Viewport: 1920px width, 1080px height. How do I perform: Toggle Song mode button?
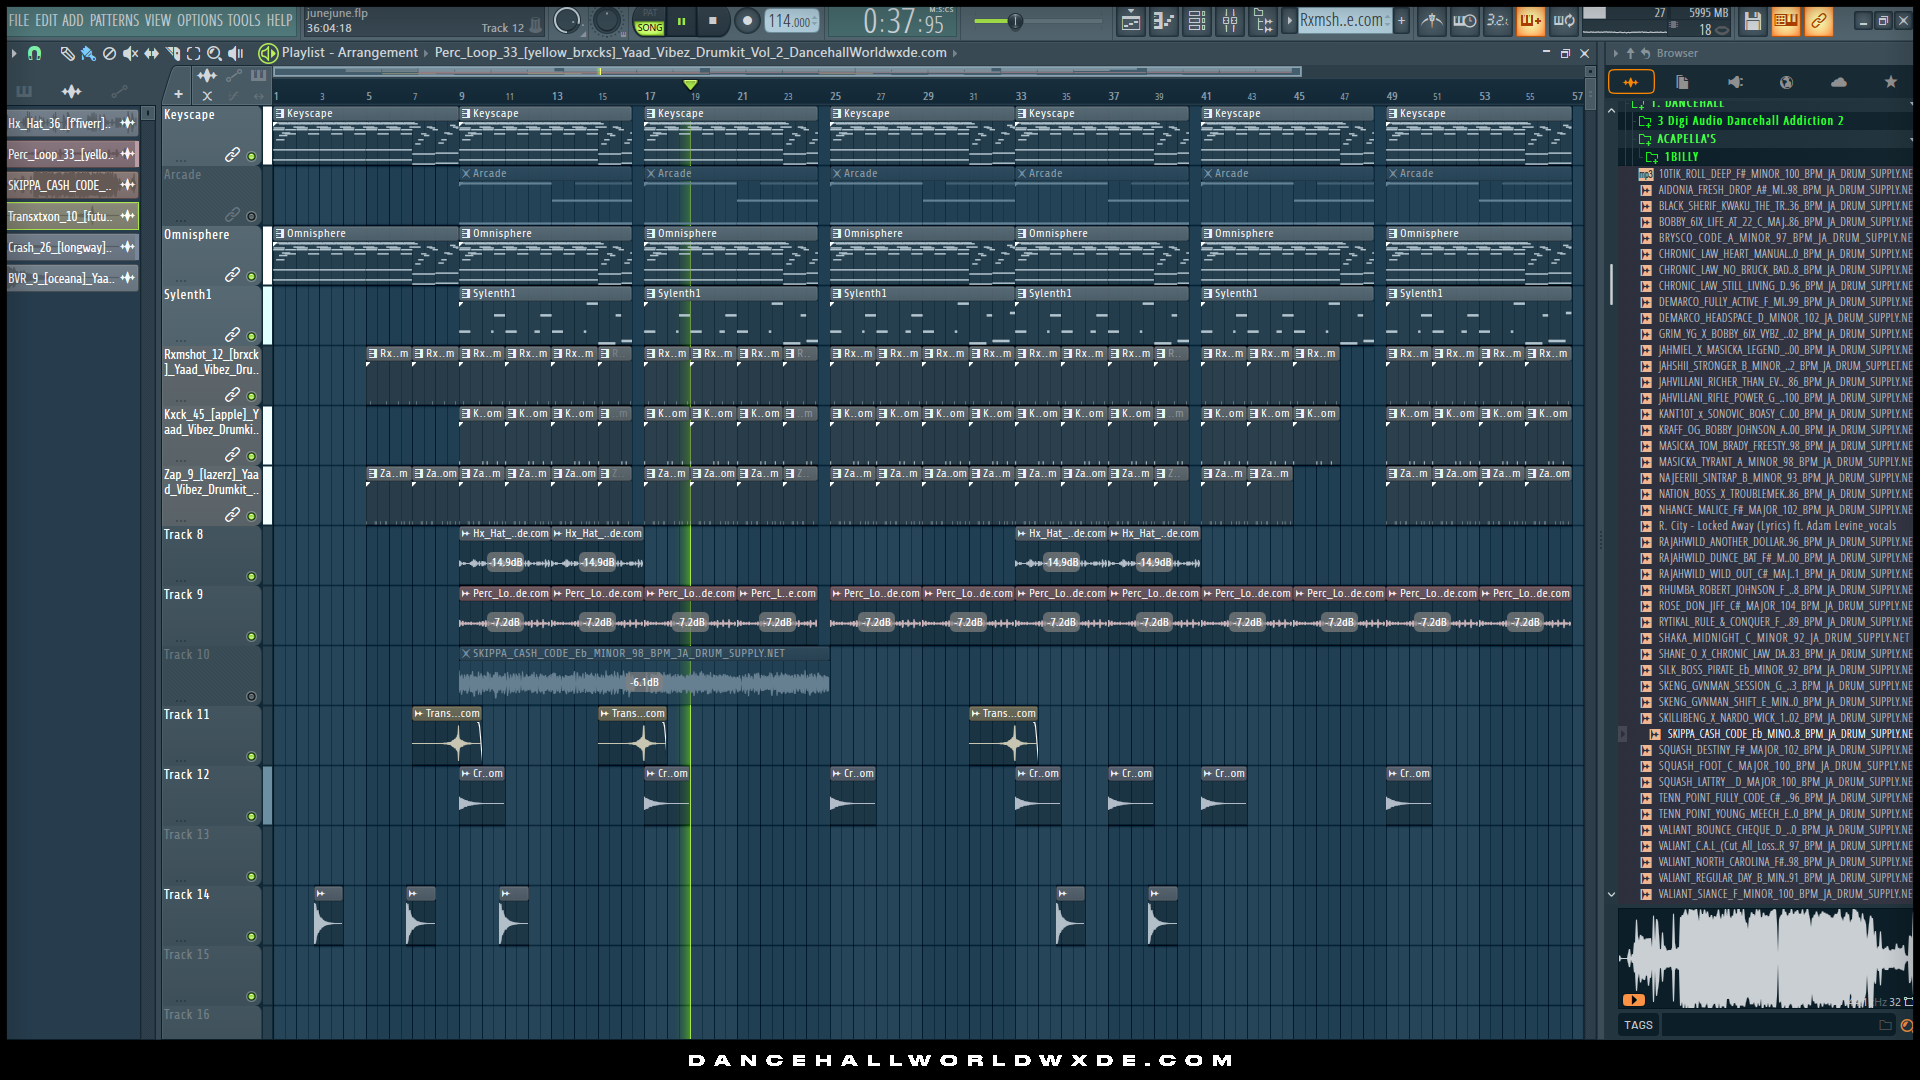coord(649,27)
